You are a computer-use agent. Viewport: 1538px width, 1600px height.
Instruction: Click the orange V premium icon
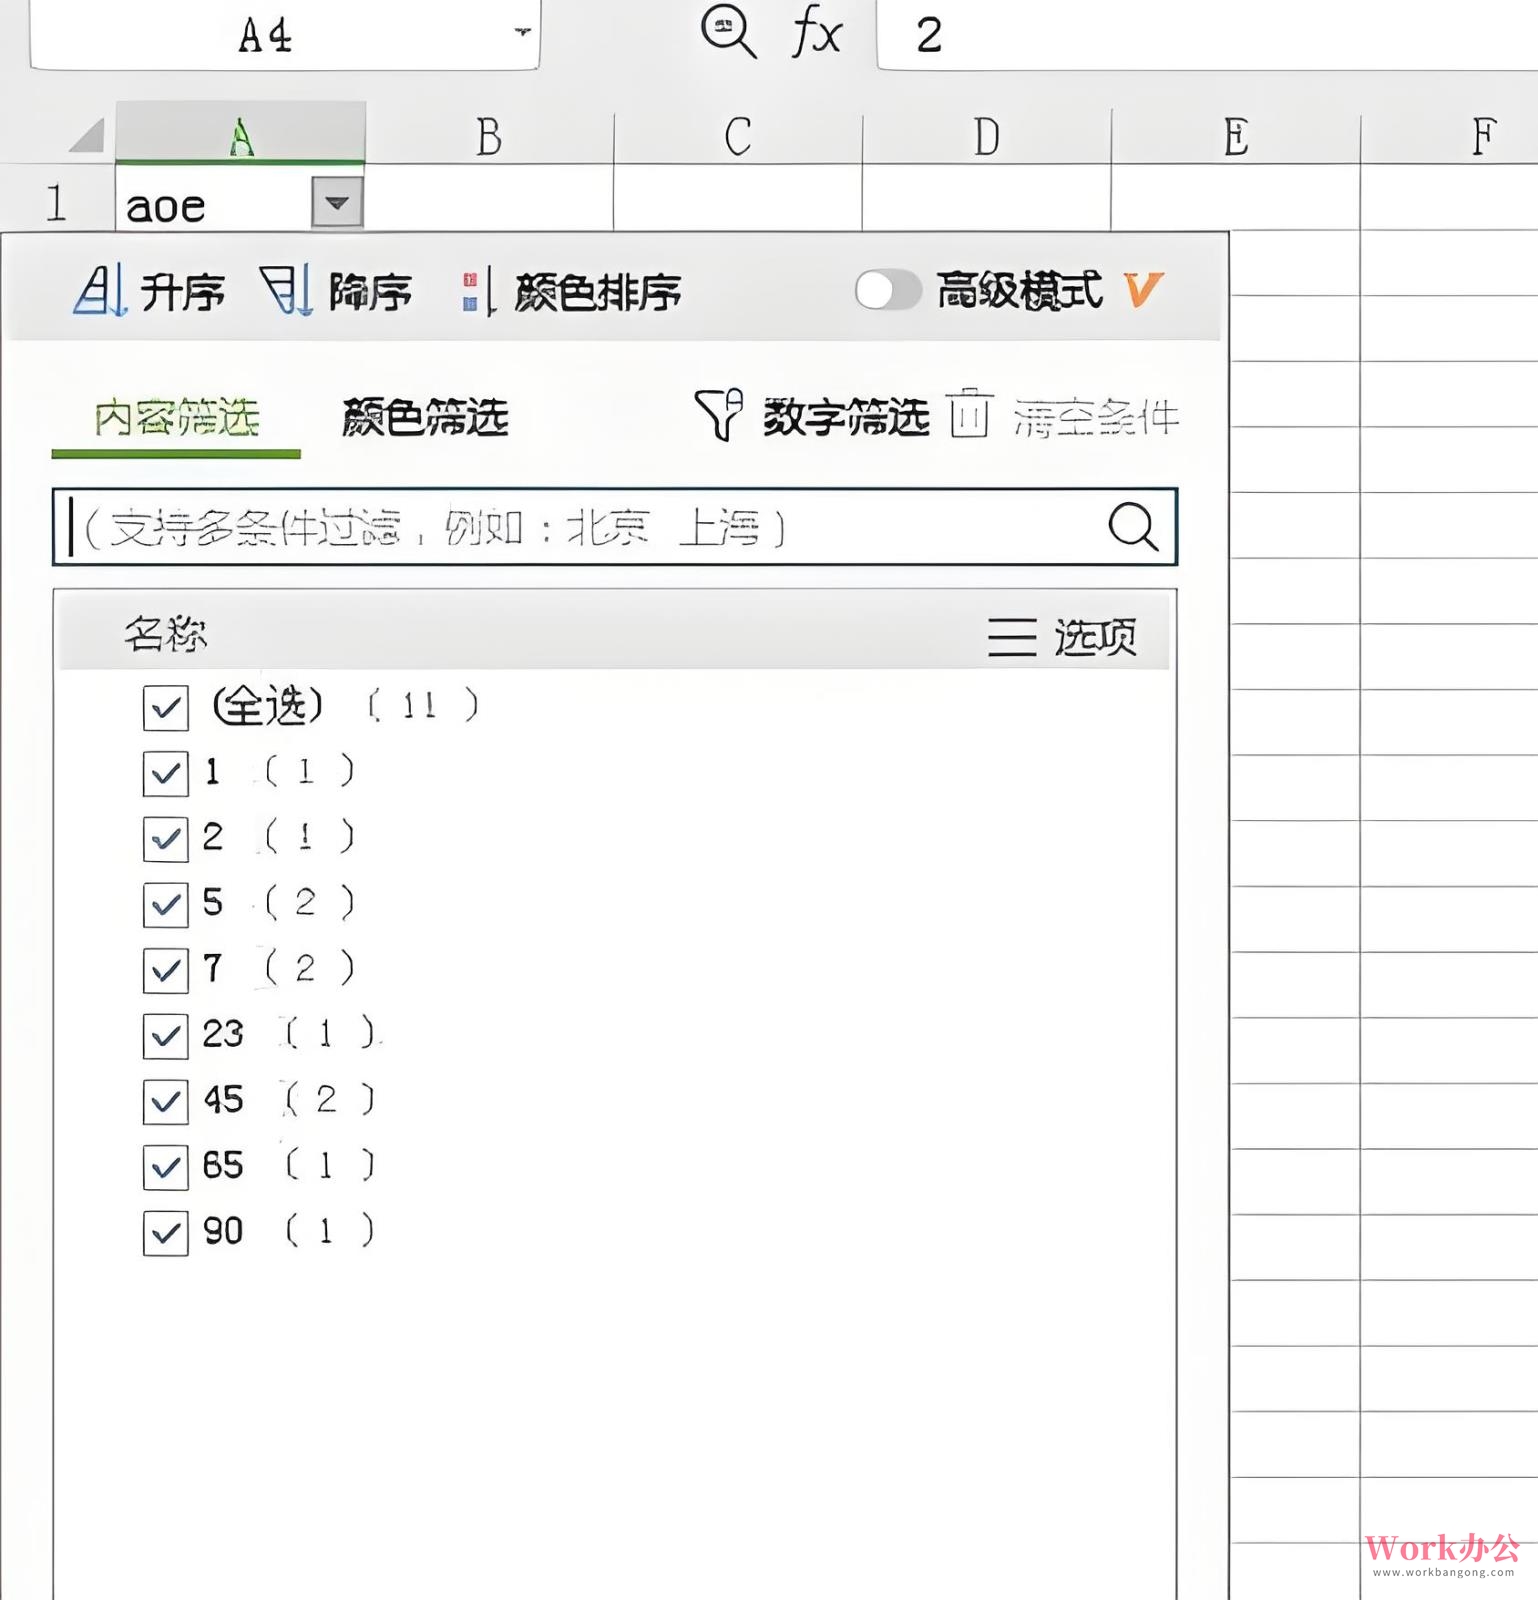point(1143,290)
